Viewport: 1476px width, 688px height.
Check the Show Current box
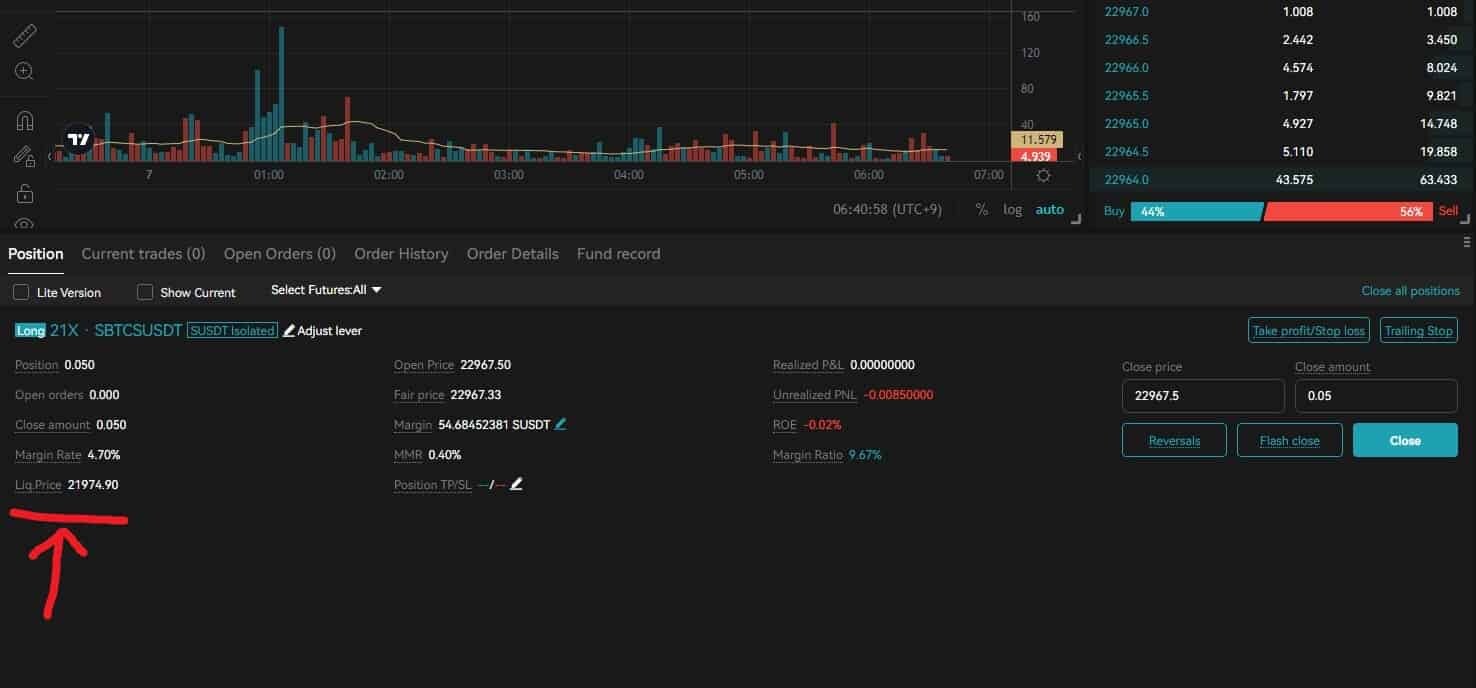coord(145,292)
